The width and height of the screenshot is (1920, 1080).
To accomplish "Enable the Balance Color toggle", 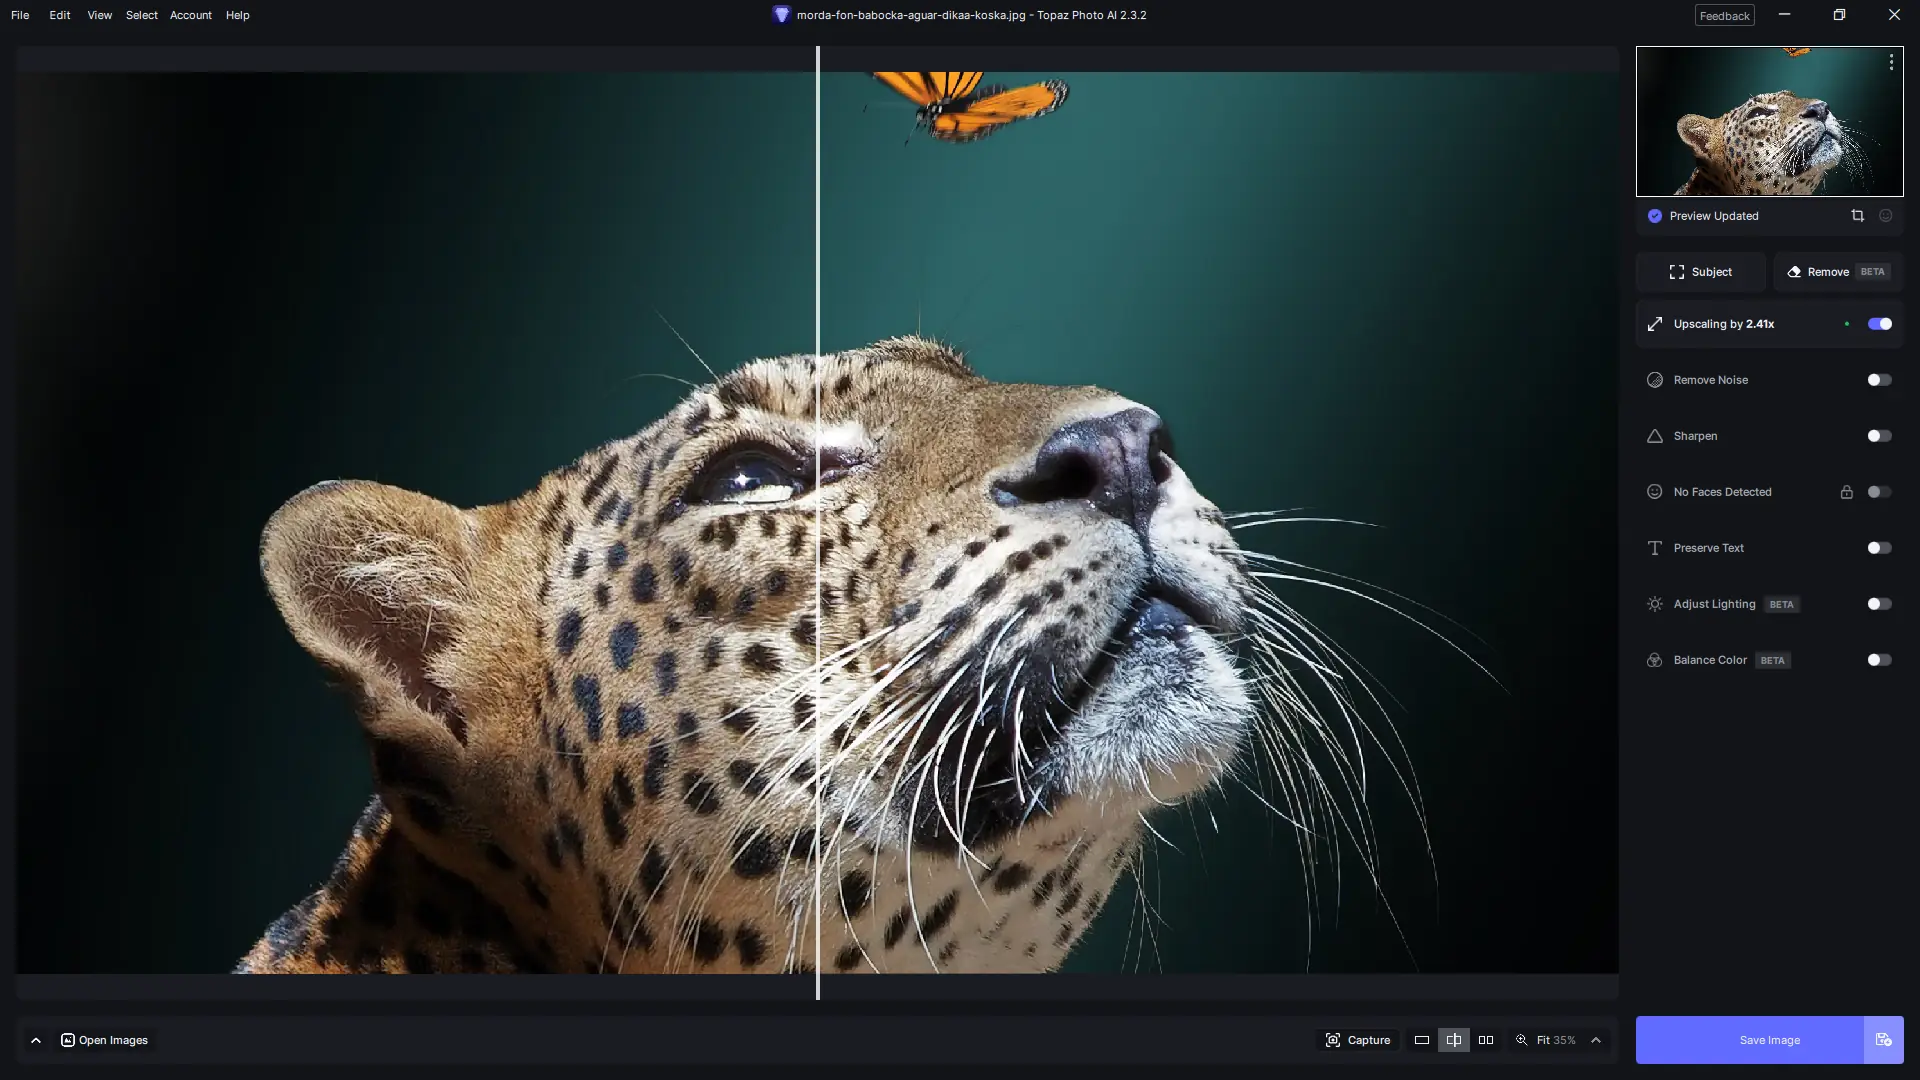I will click(x=1879, y=660).
